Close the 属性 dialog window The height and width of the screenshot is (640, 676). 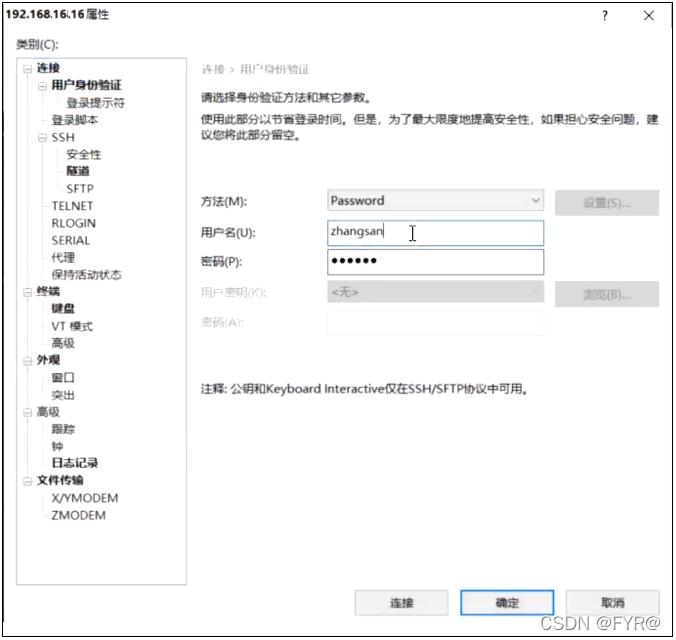649,16
